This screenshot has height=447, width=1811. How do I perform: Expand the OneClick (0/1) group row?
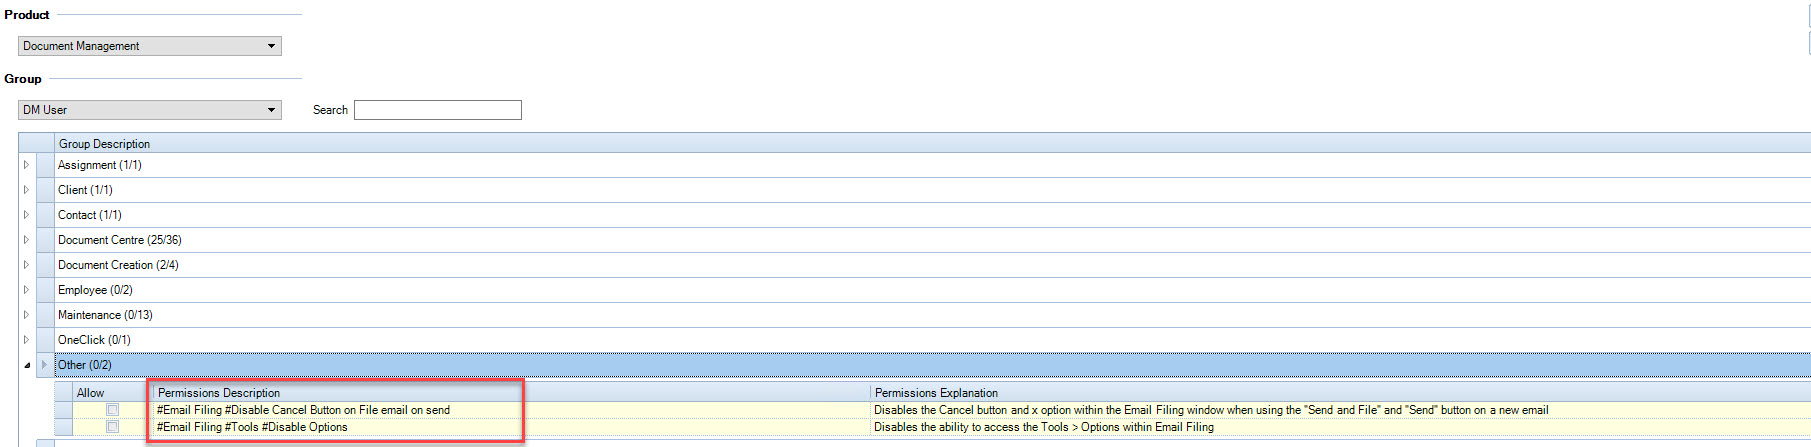[26, 340]
